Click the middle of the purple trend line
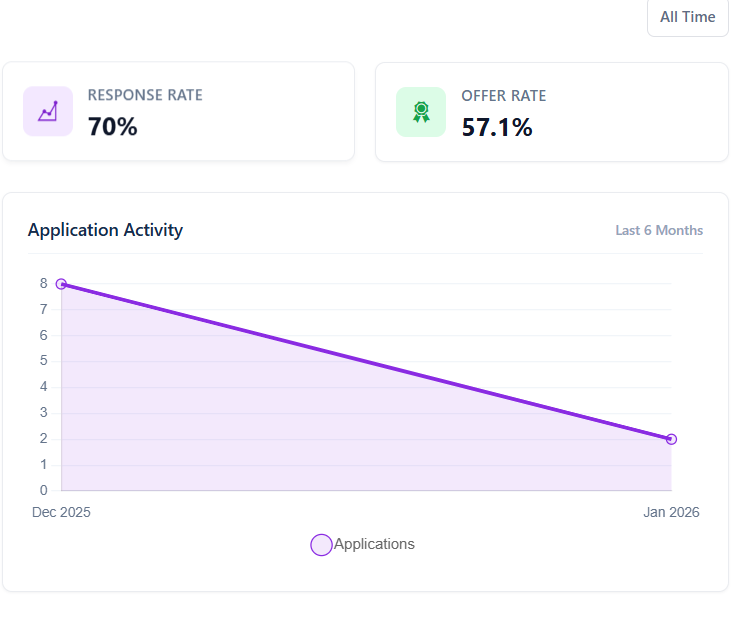 pos(366,362)
